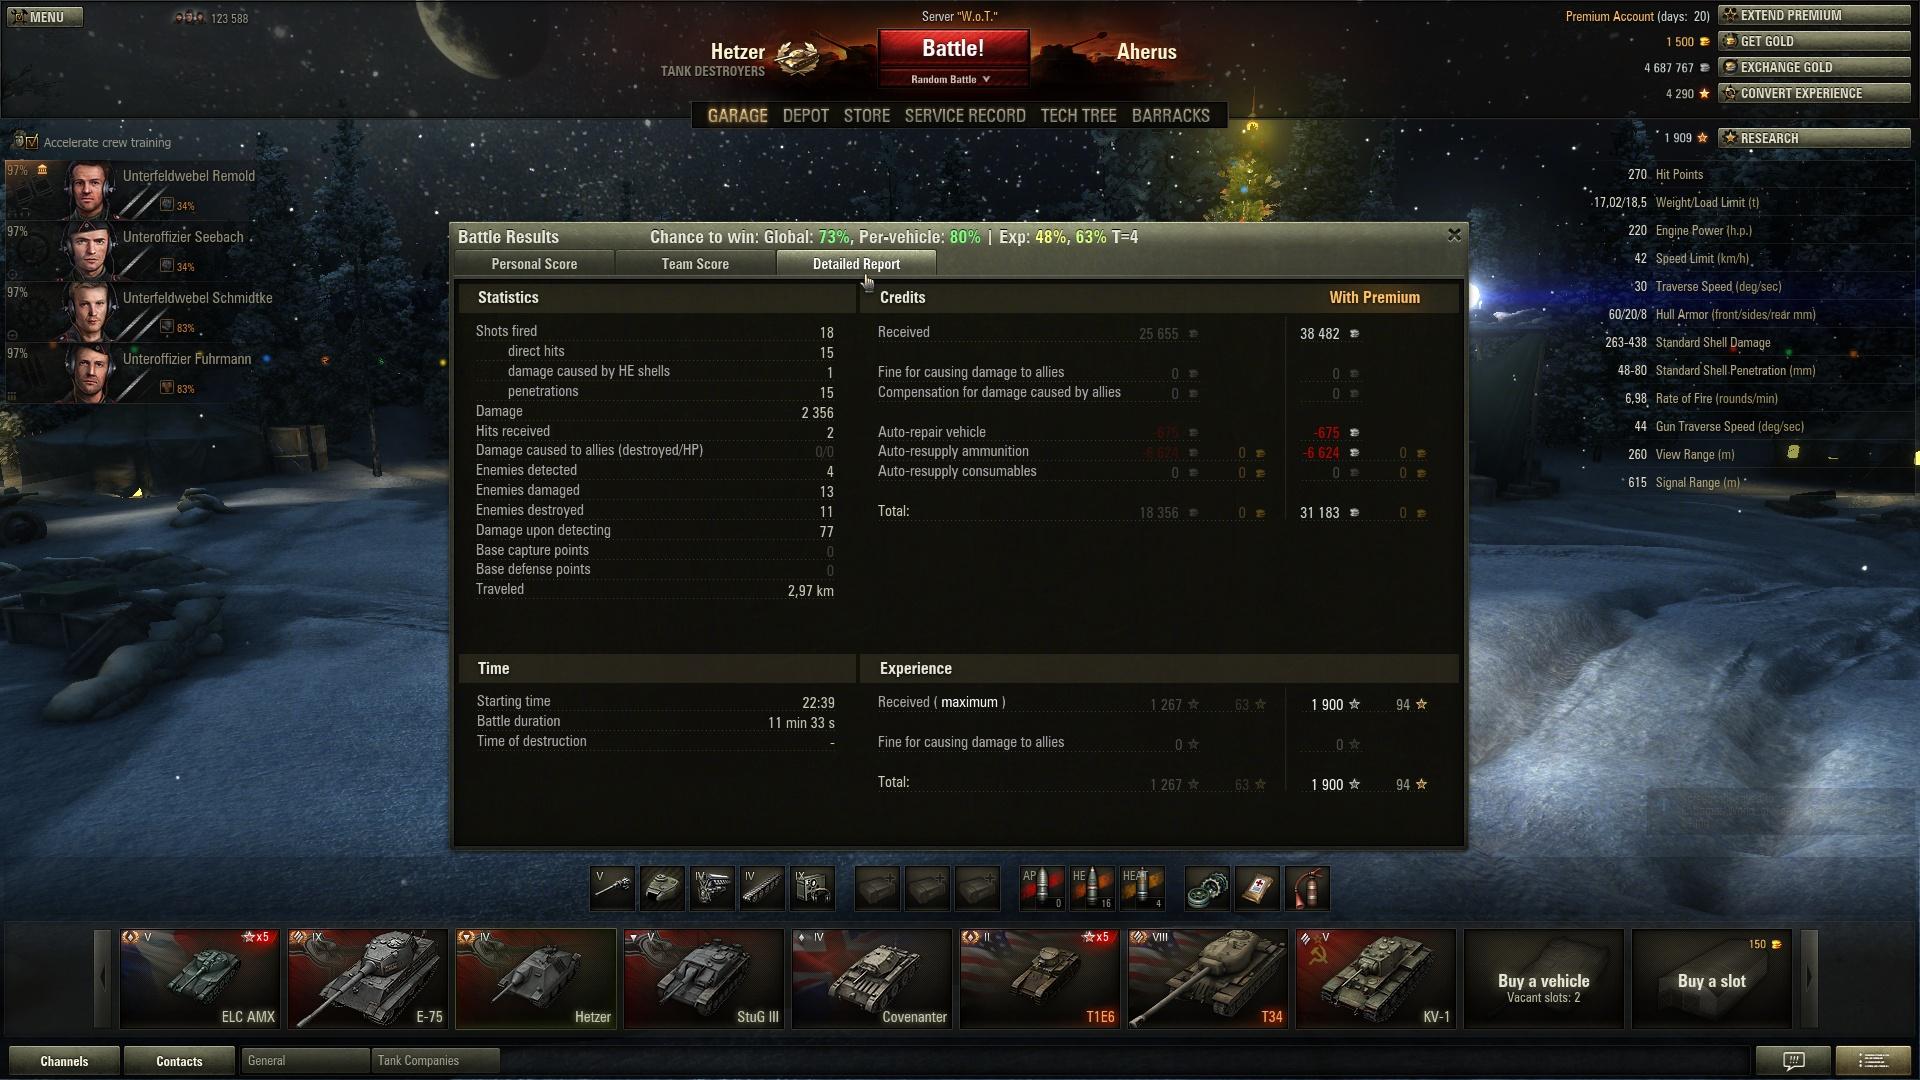Switch to the Team Score tab
The height and width of the screenshot is (1080, 1920).
pyautogui.click(x=695, y=264)
